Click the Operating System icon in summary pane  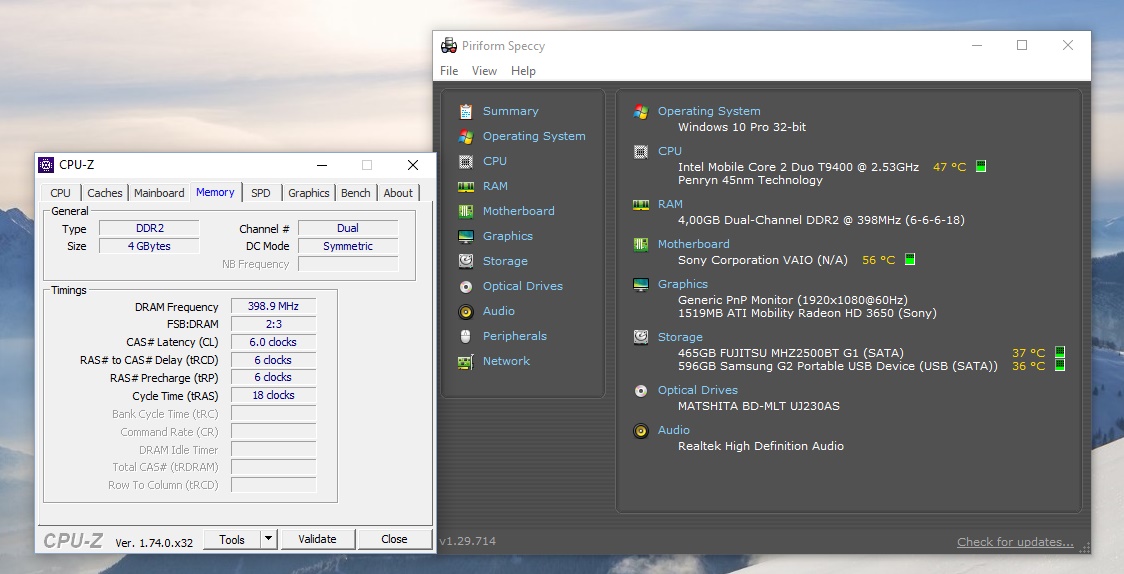tap(641, 112)
